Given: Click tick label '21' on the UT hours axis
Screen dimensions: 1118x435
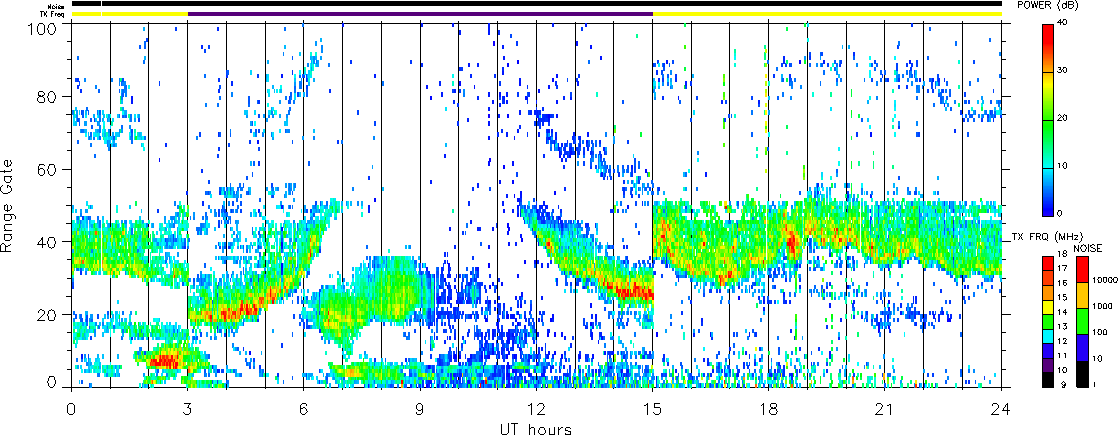Looking at the screenshot, I should tap(885, 409).
